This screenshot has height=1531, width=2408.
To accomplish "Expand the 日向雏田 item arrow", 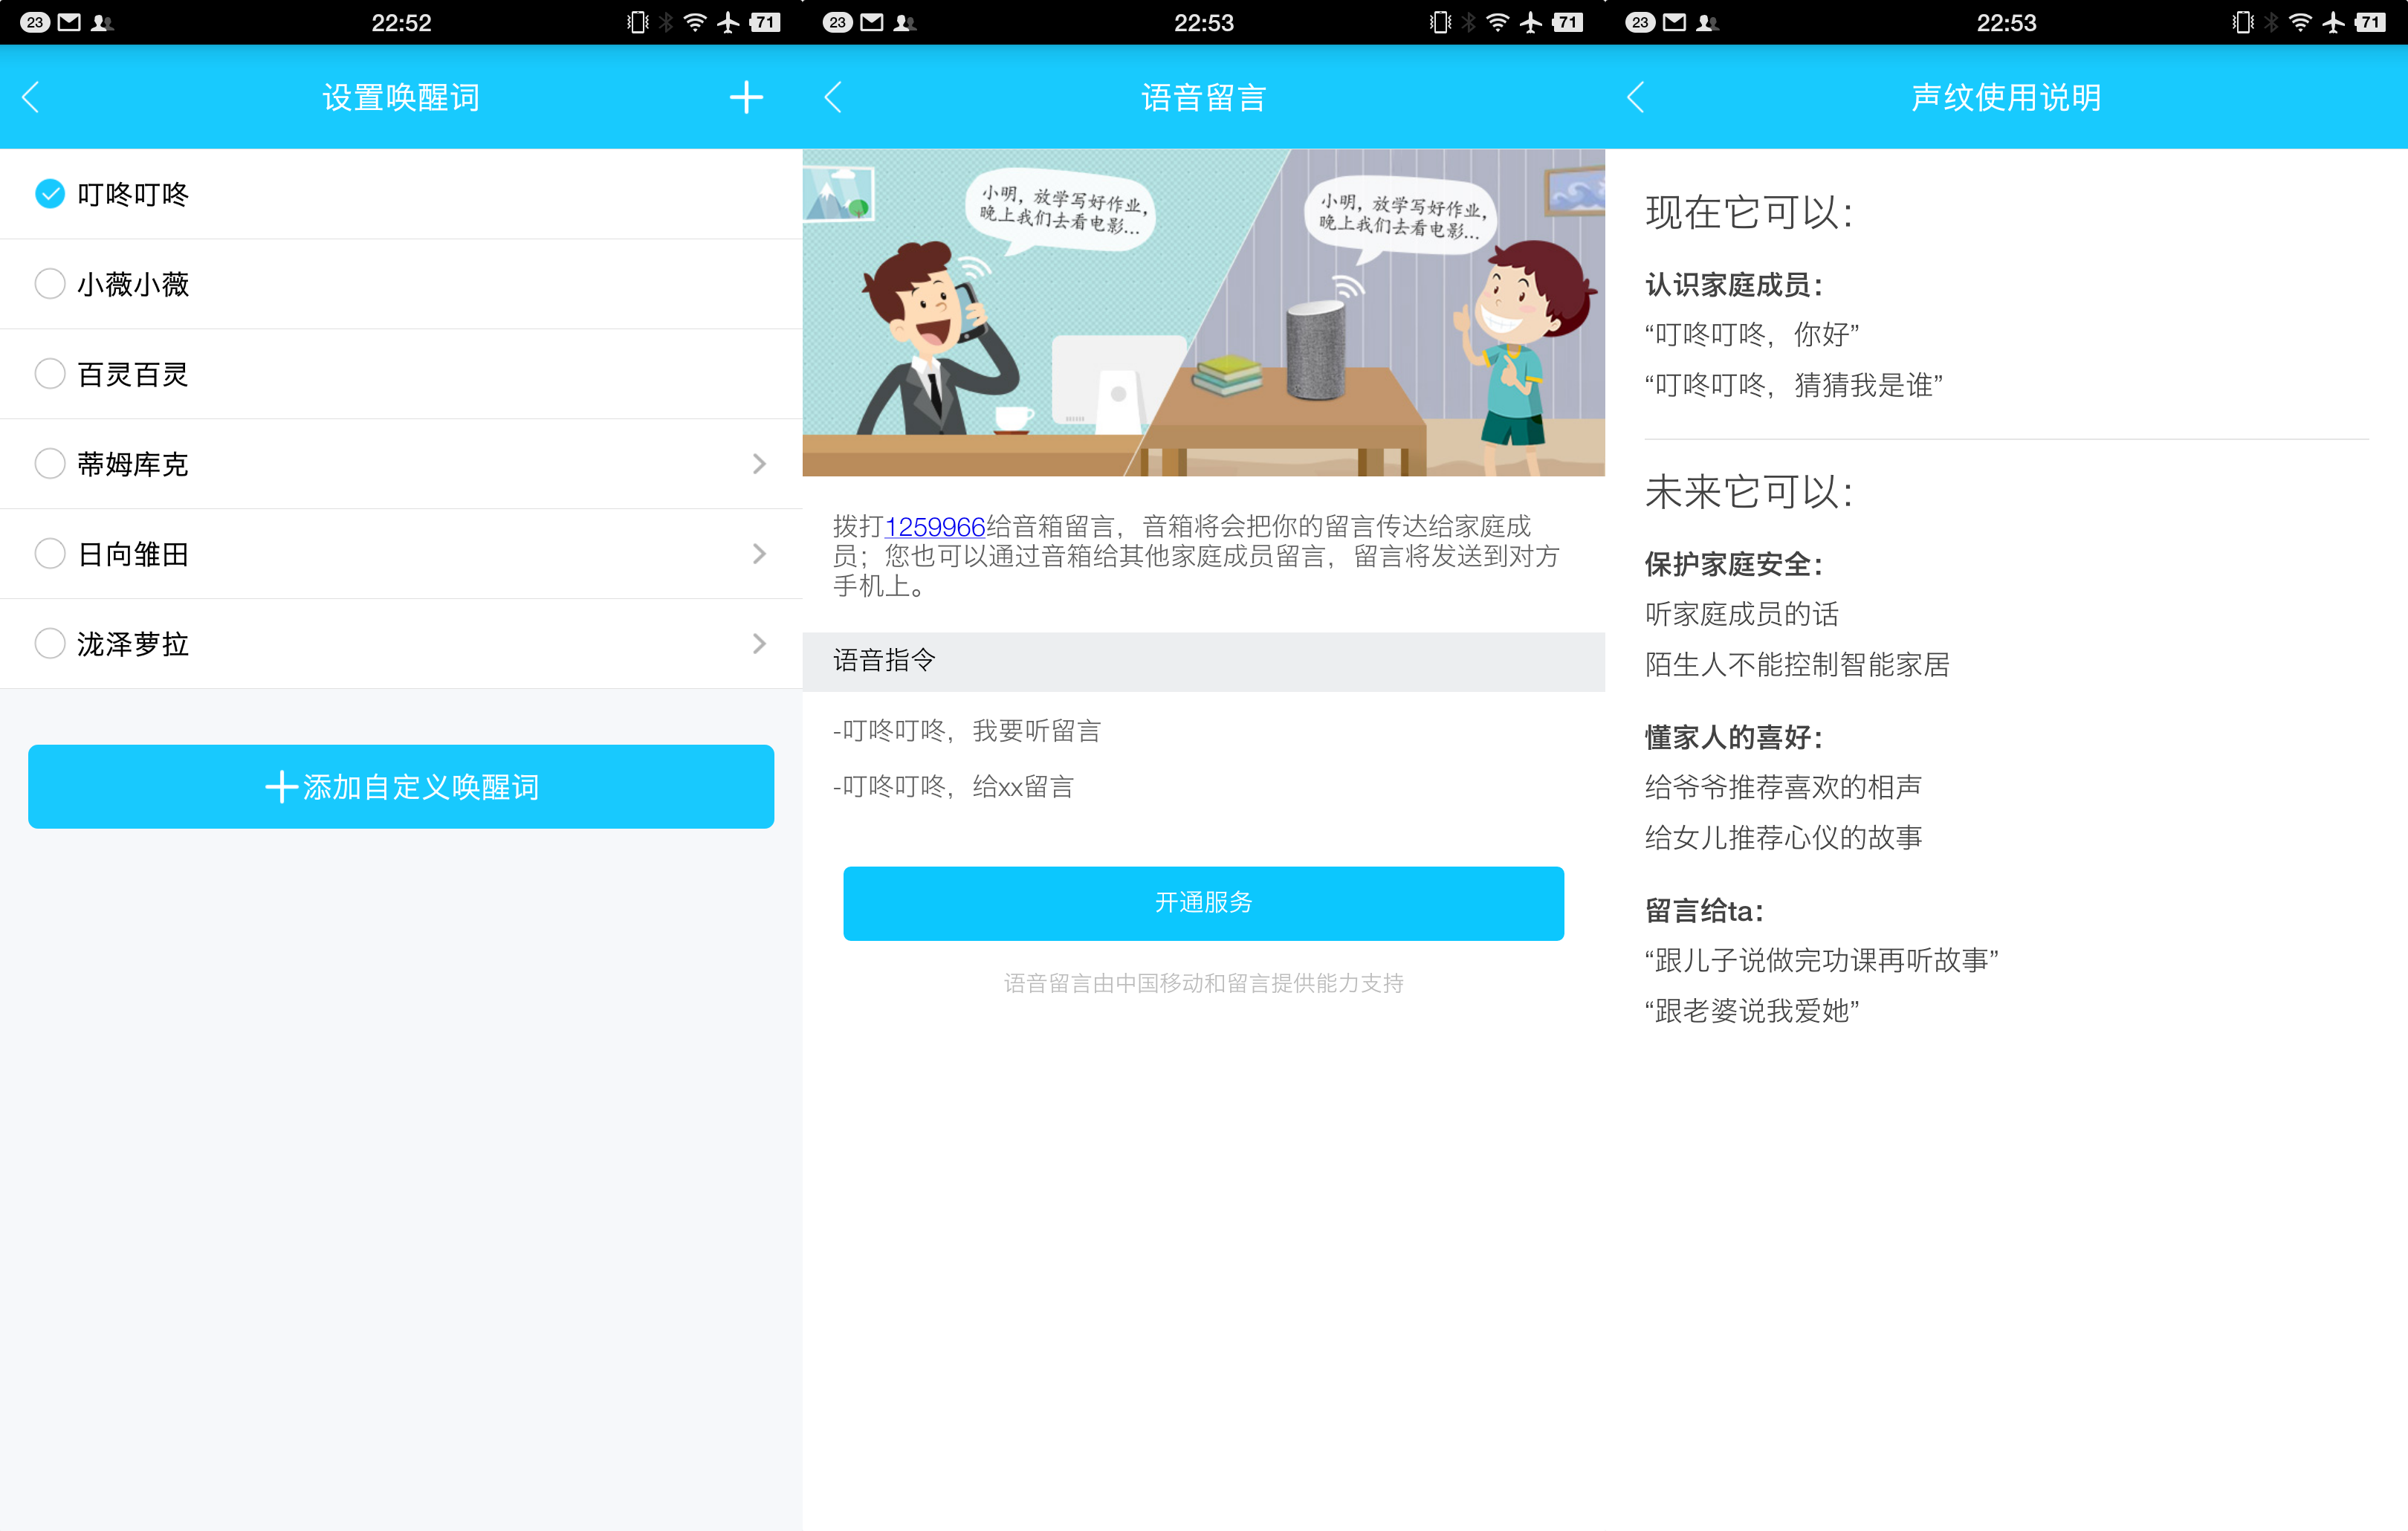I will tap(759, 554).
